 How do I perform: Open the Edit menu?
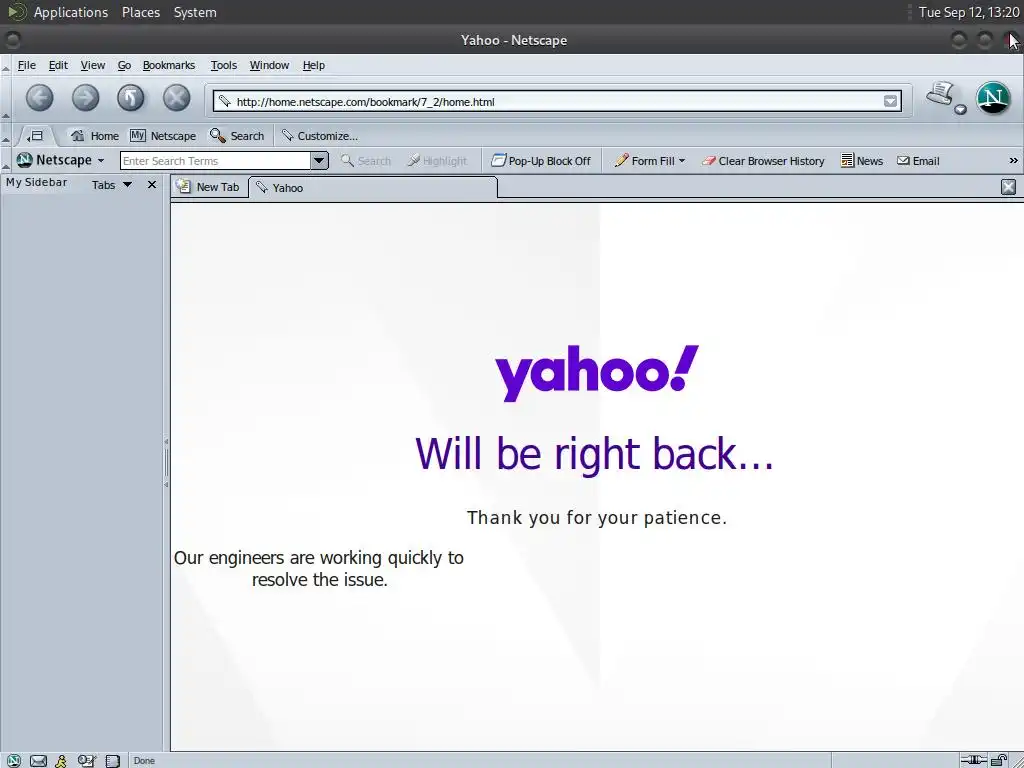(x=58, y=65)
